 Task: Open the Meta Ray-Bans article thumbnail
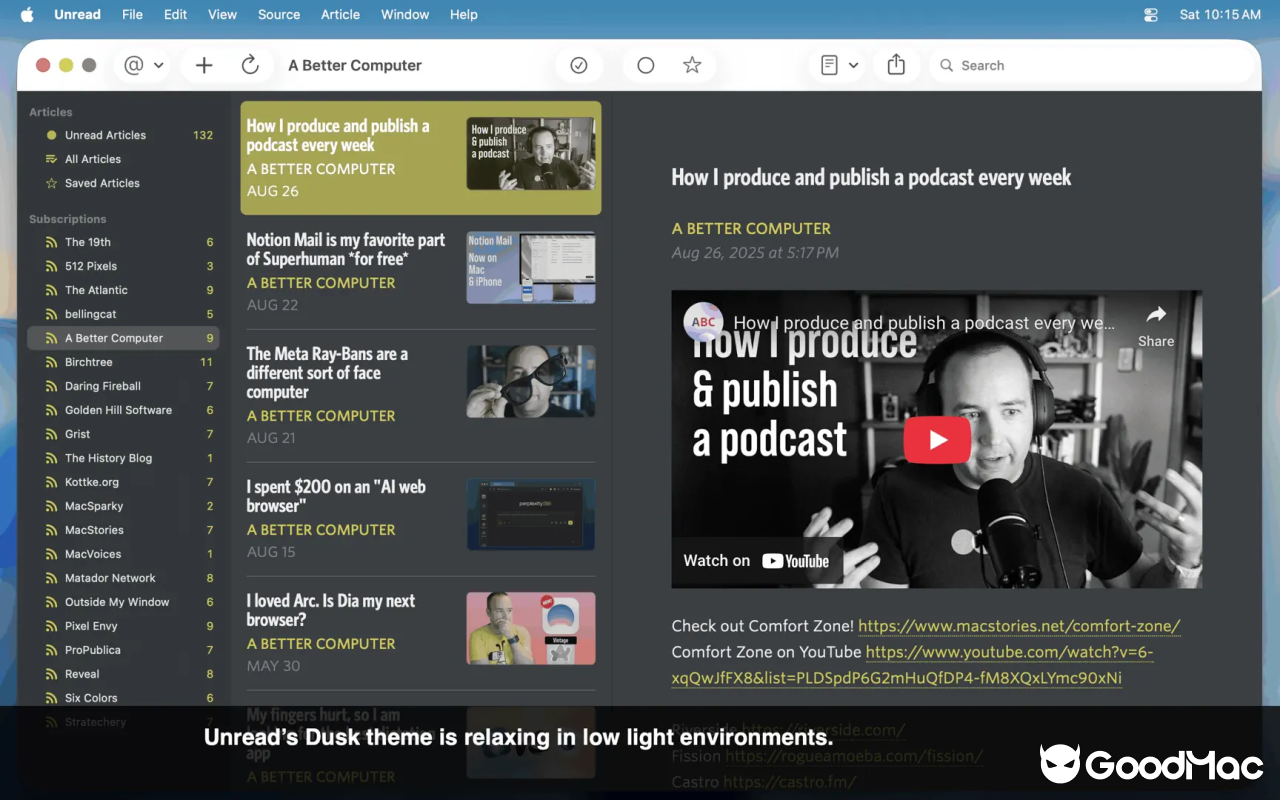tap(531, 381)
